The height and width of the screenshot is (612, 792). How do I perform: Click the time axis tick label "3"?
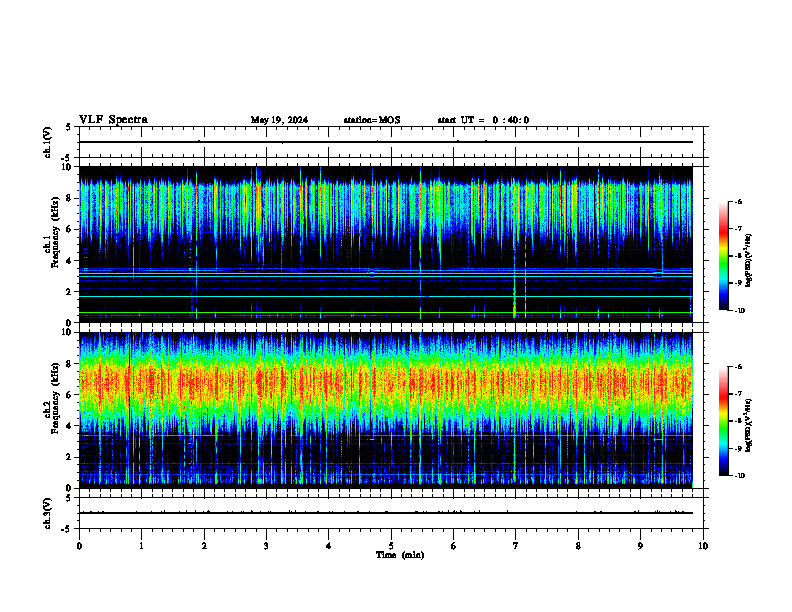pos(266,546)
